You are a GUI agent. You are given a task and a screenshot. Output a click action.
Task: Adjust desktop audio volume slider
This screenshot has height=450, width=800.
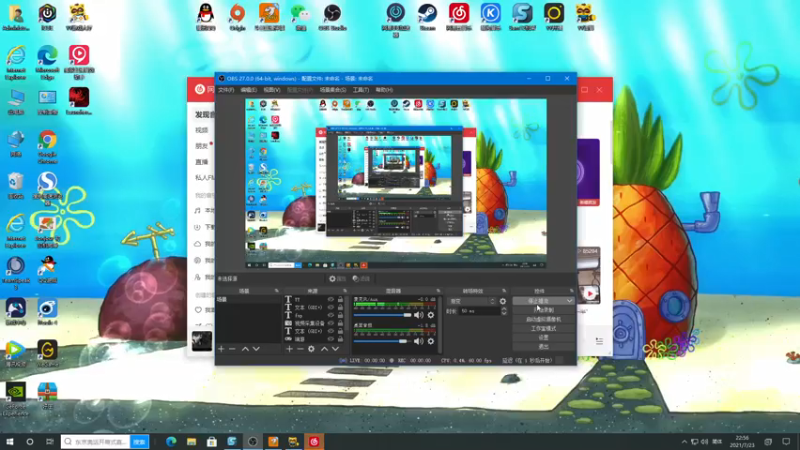click(383, 341)
